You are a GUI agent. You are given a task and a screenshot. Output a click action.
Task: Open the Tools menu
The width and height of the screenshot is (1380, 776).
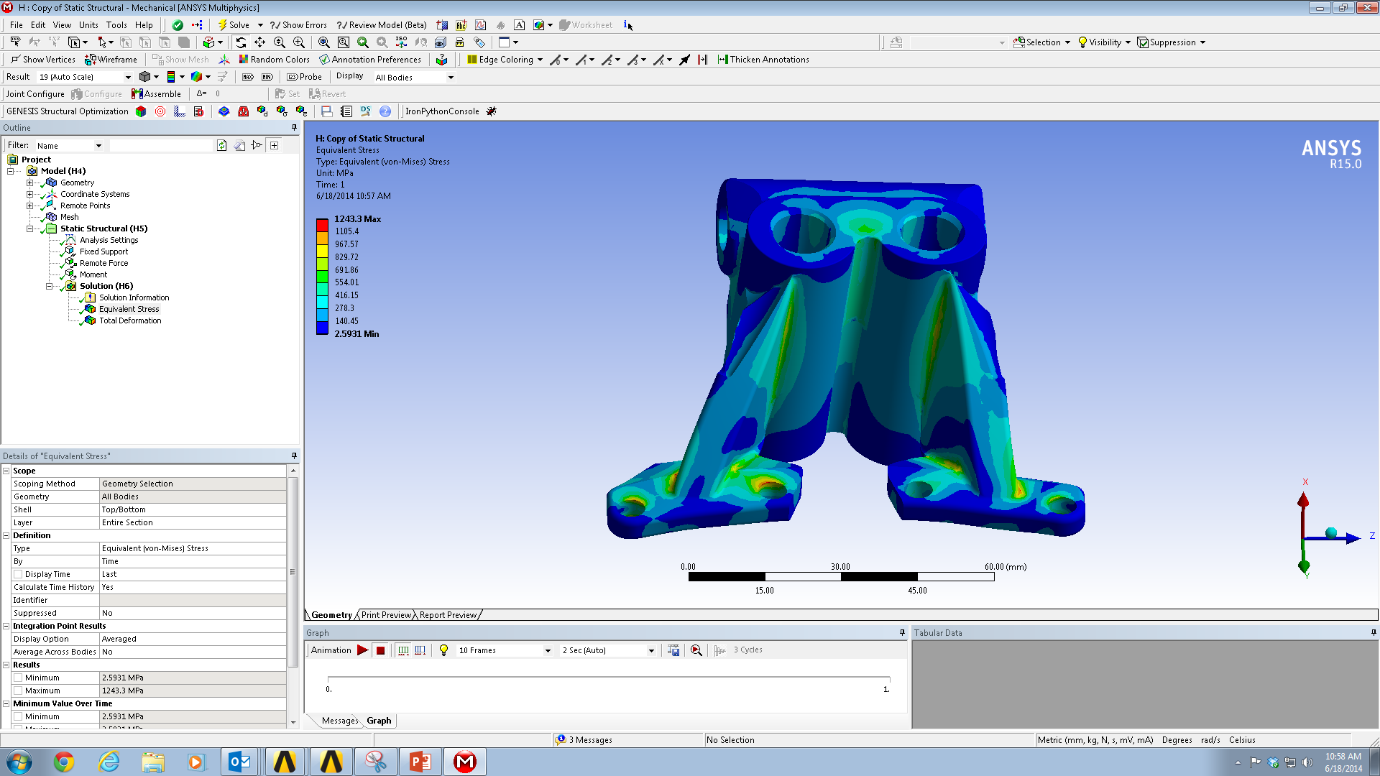(x=116, y=25)
